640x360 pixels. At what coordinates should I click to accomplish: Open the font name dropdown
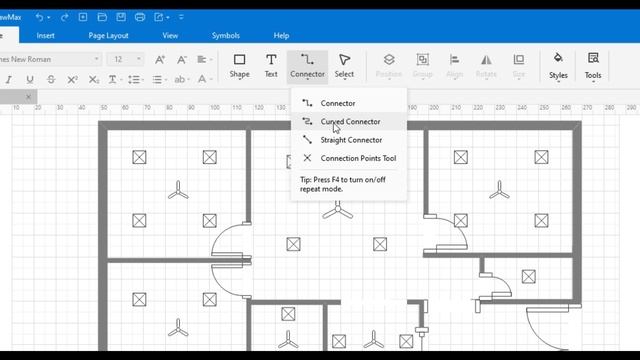tap(96, 59)
